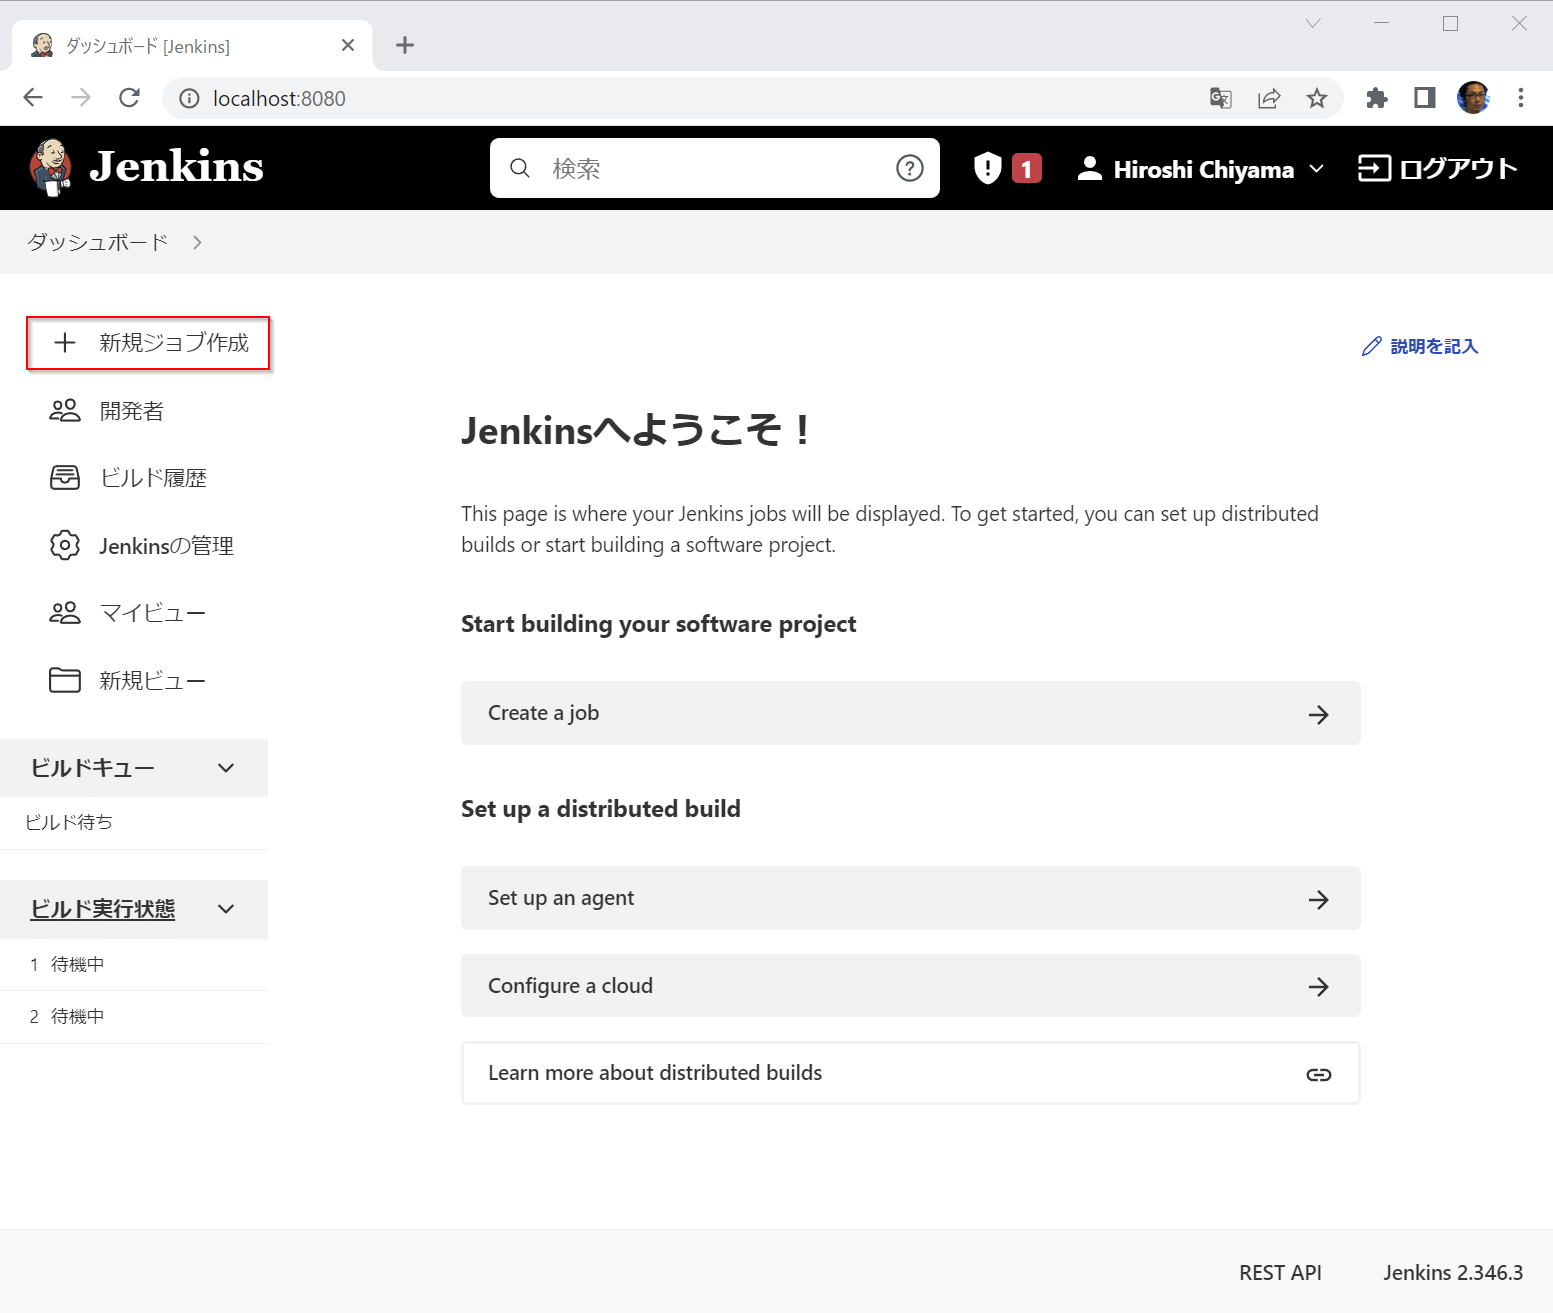Open Learn more about distributed builds
Screen dimensions: 1553x1313
click(910, 1073)
